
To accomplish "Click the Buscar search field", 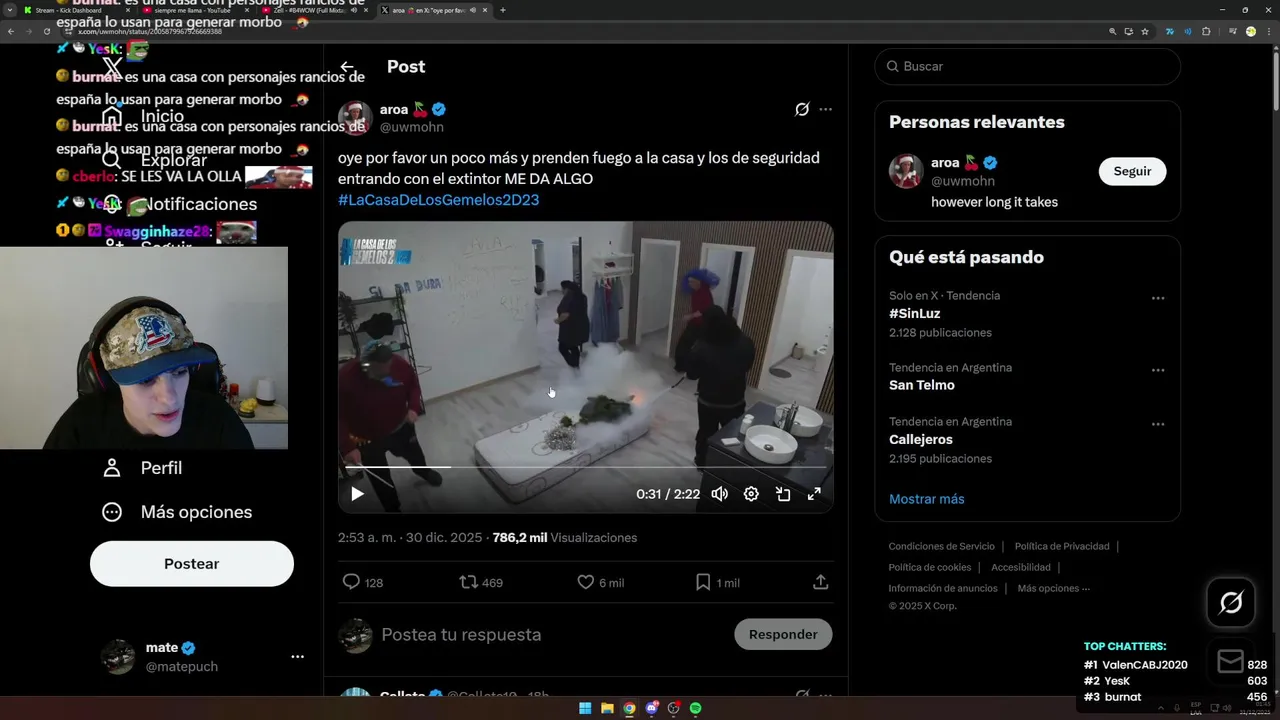I will [1028, 66].
